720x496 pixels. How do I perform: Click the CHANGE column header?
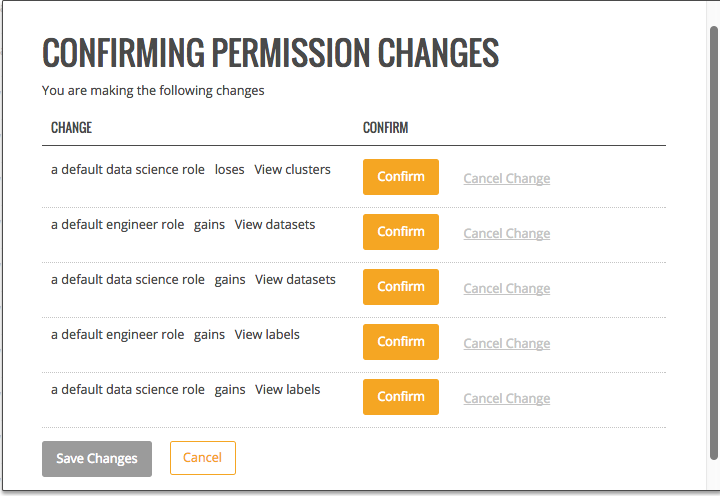click(71, 128)
